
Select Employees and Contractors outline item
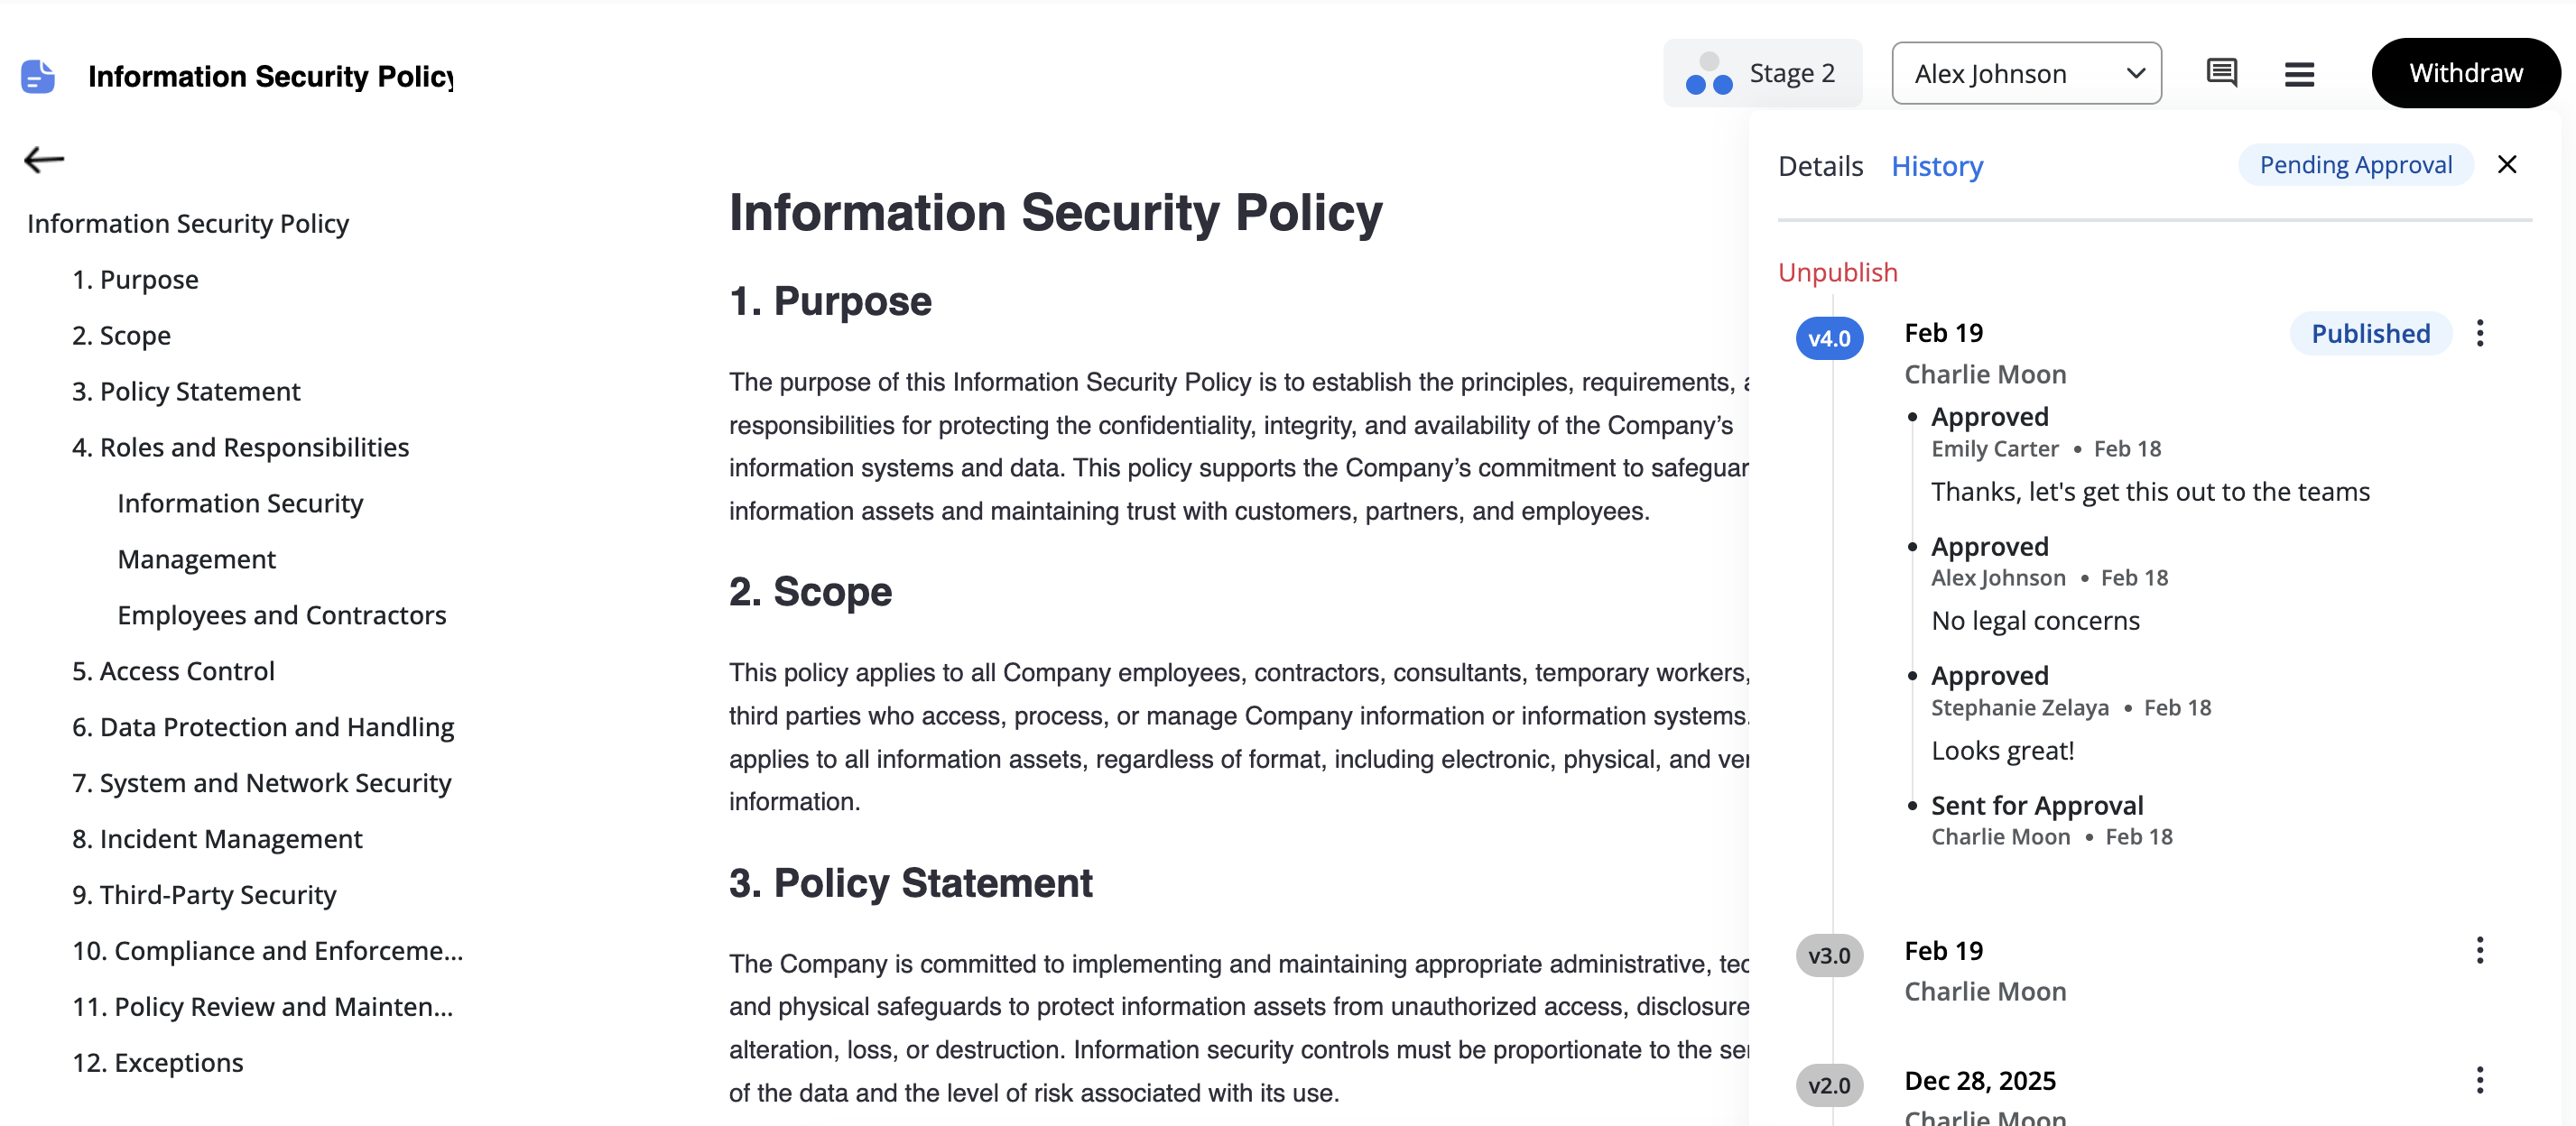pyautogui.click(x=281, y=615)
